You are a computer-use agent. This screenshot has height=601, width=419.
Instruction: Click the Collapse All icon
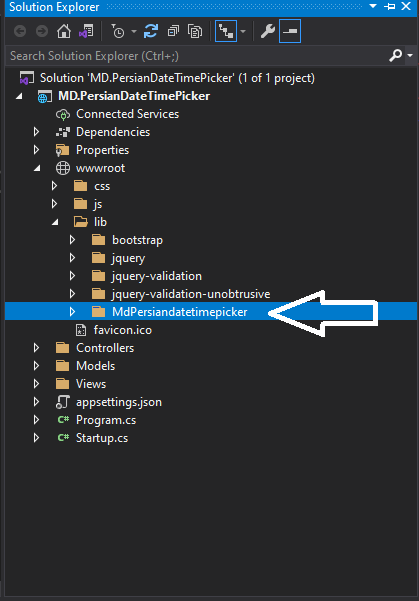point(173,31)
